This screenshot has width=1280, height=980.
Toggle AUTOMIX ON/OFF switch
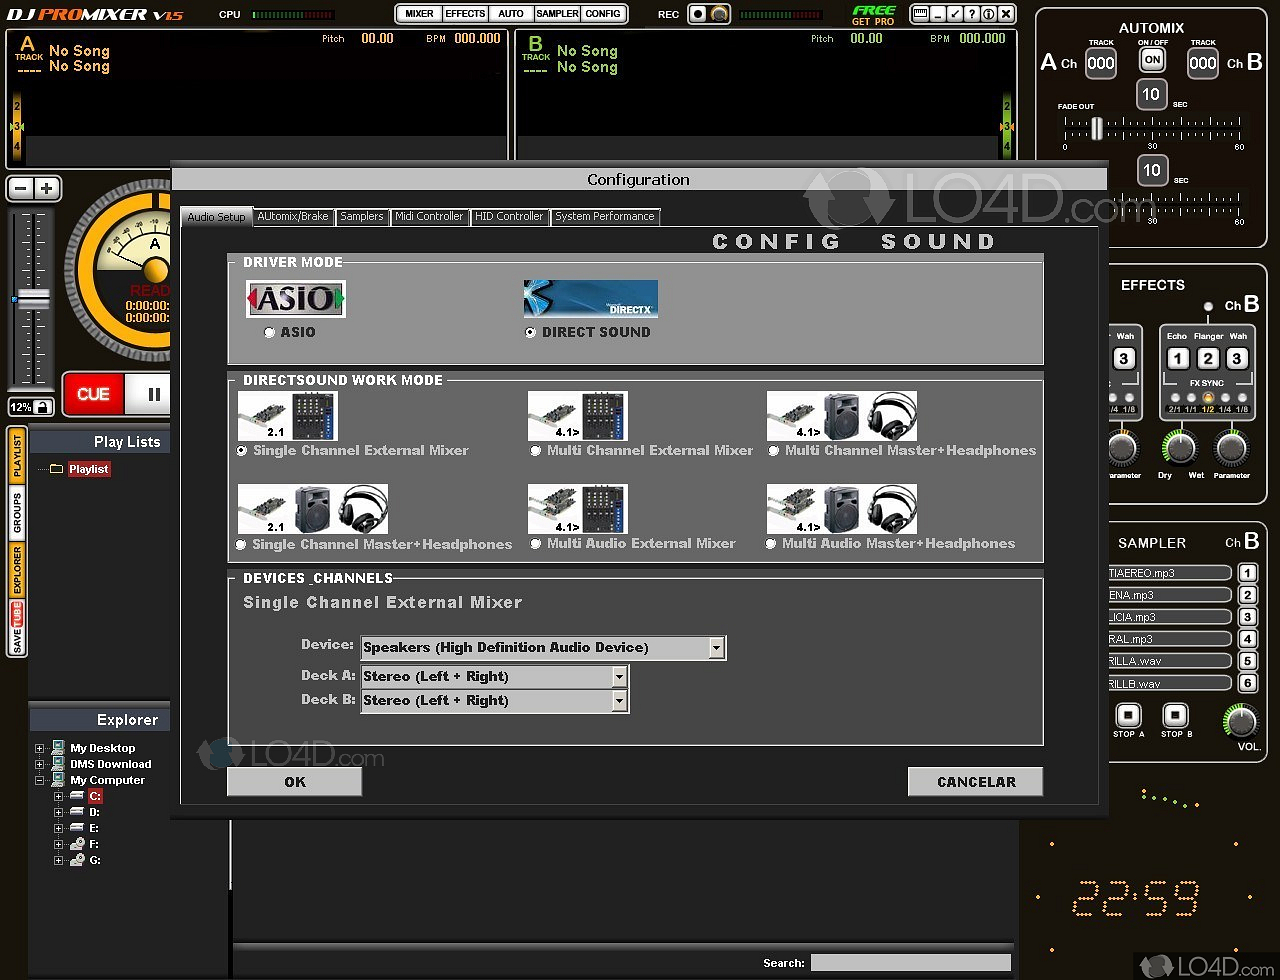(1151, 59)
